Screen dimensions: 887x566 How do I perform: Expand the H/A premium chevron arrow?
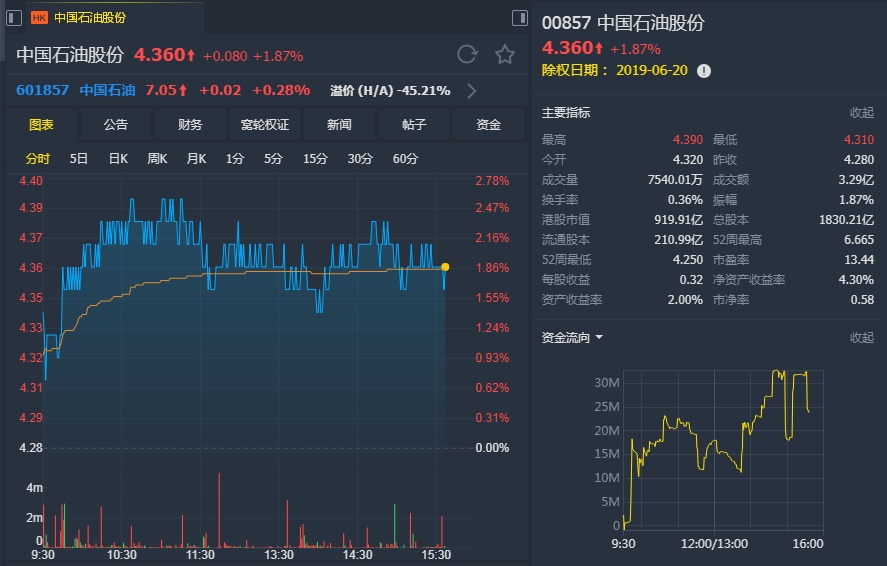pos(472,90)
